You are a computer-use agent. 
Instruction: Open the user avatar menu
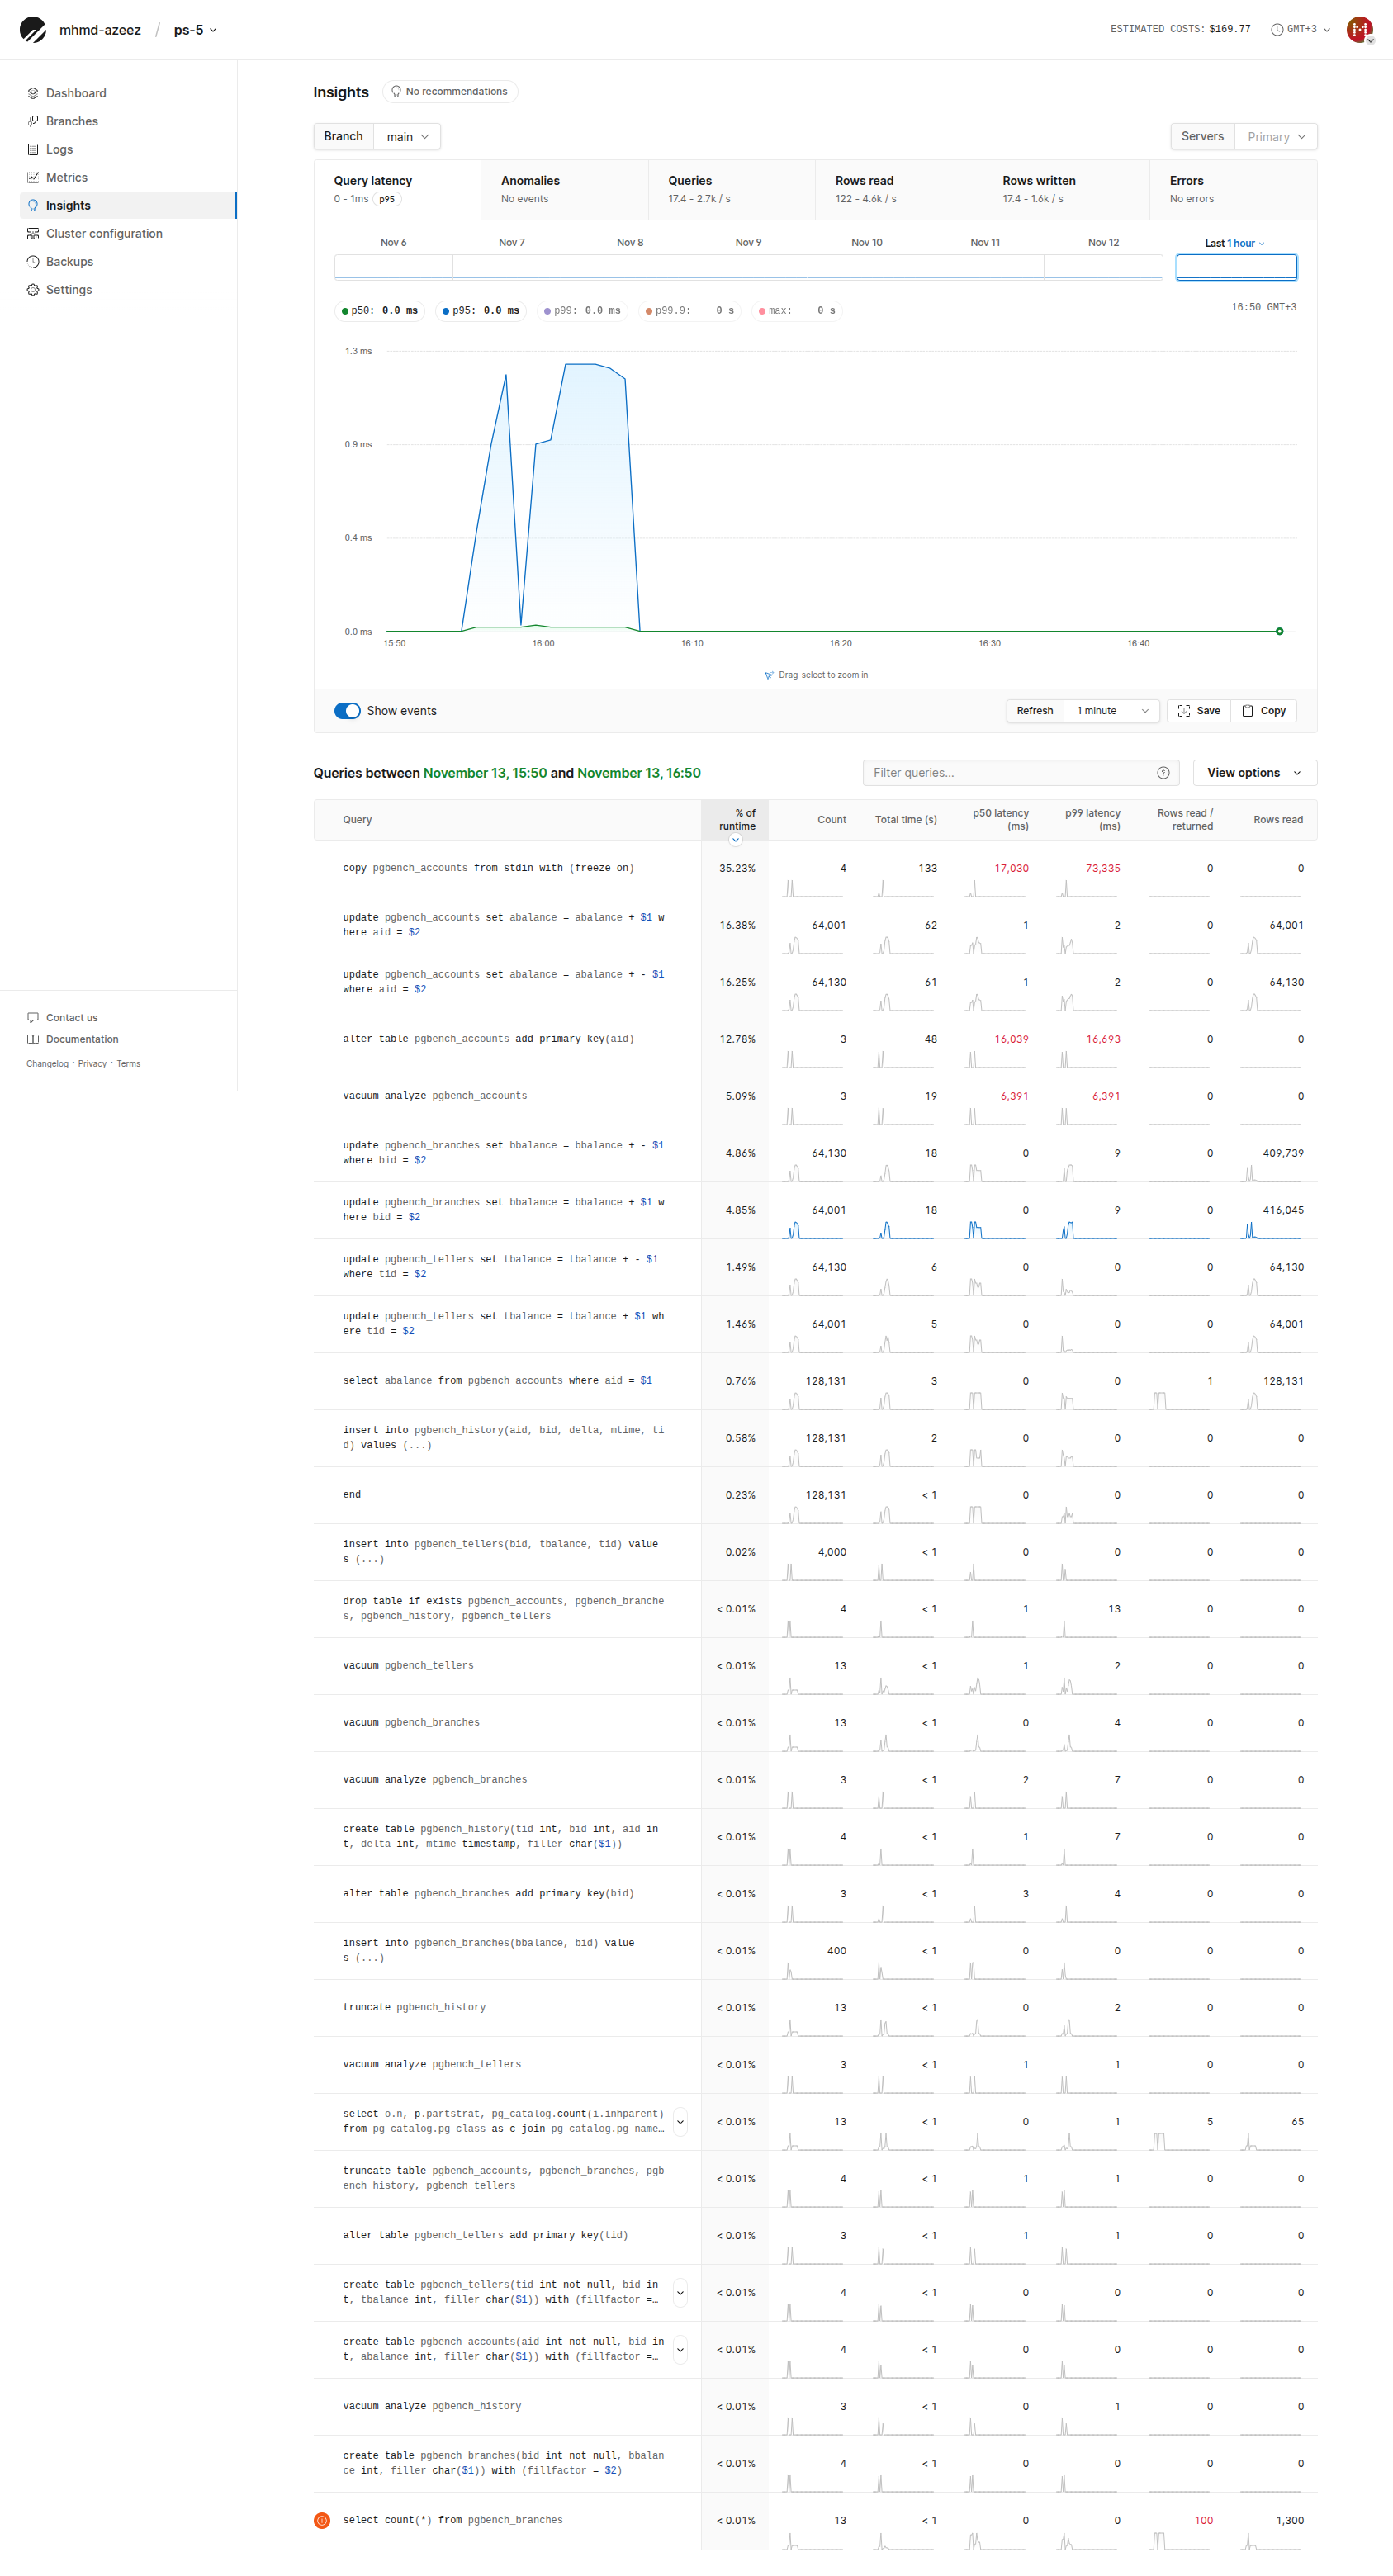click(x=1358, y=30)
